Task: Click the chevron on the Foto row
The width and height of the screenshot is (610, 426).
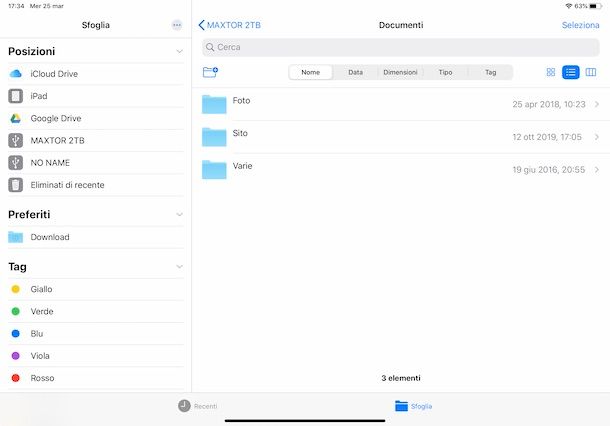Action: point(597,104)
